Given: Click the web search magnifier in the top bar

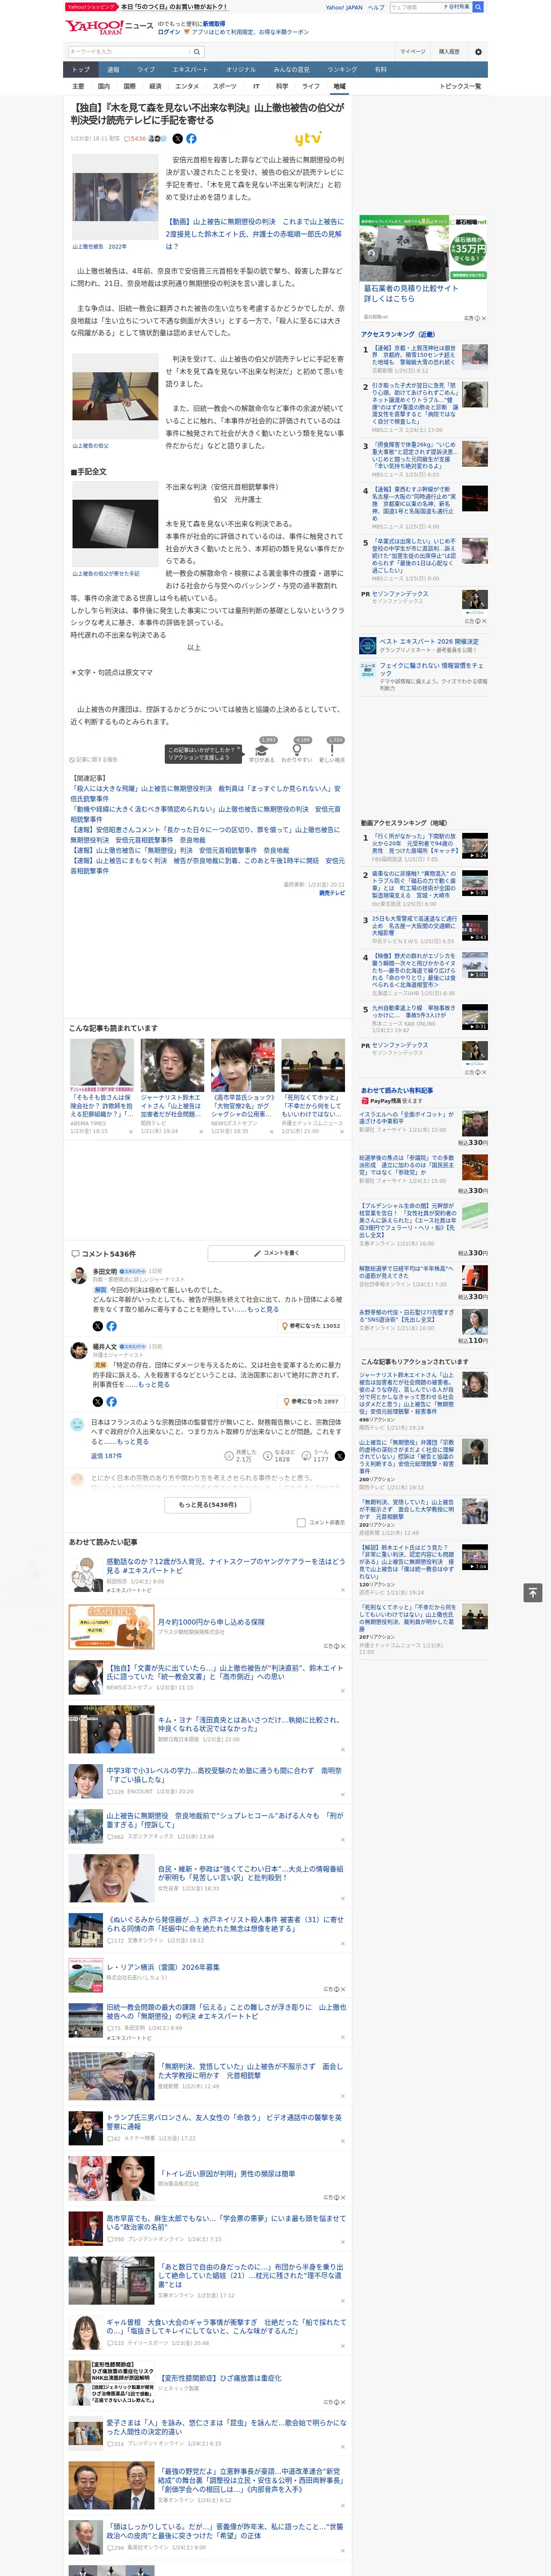Looking at the screenshot, I should [x=478, y=7].
